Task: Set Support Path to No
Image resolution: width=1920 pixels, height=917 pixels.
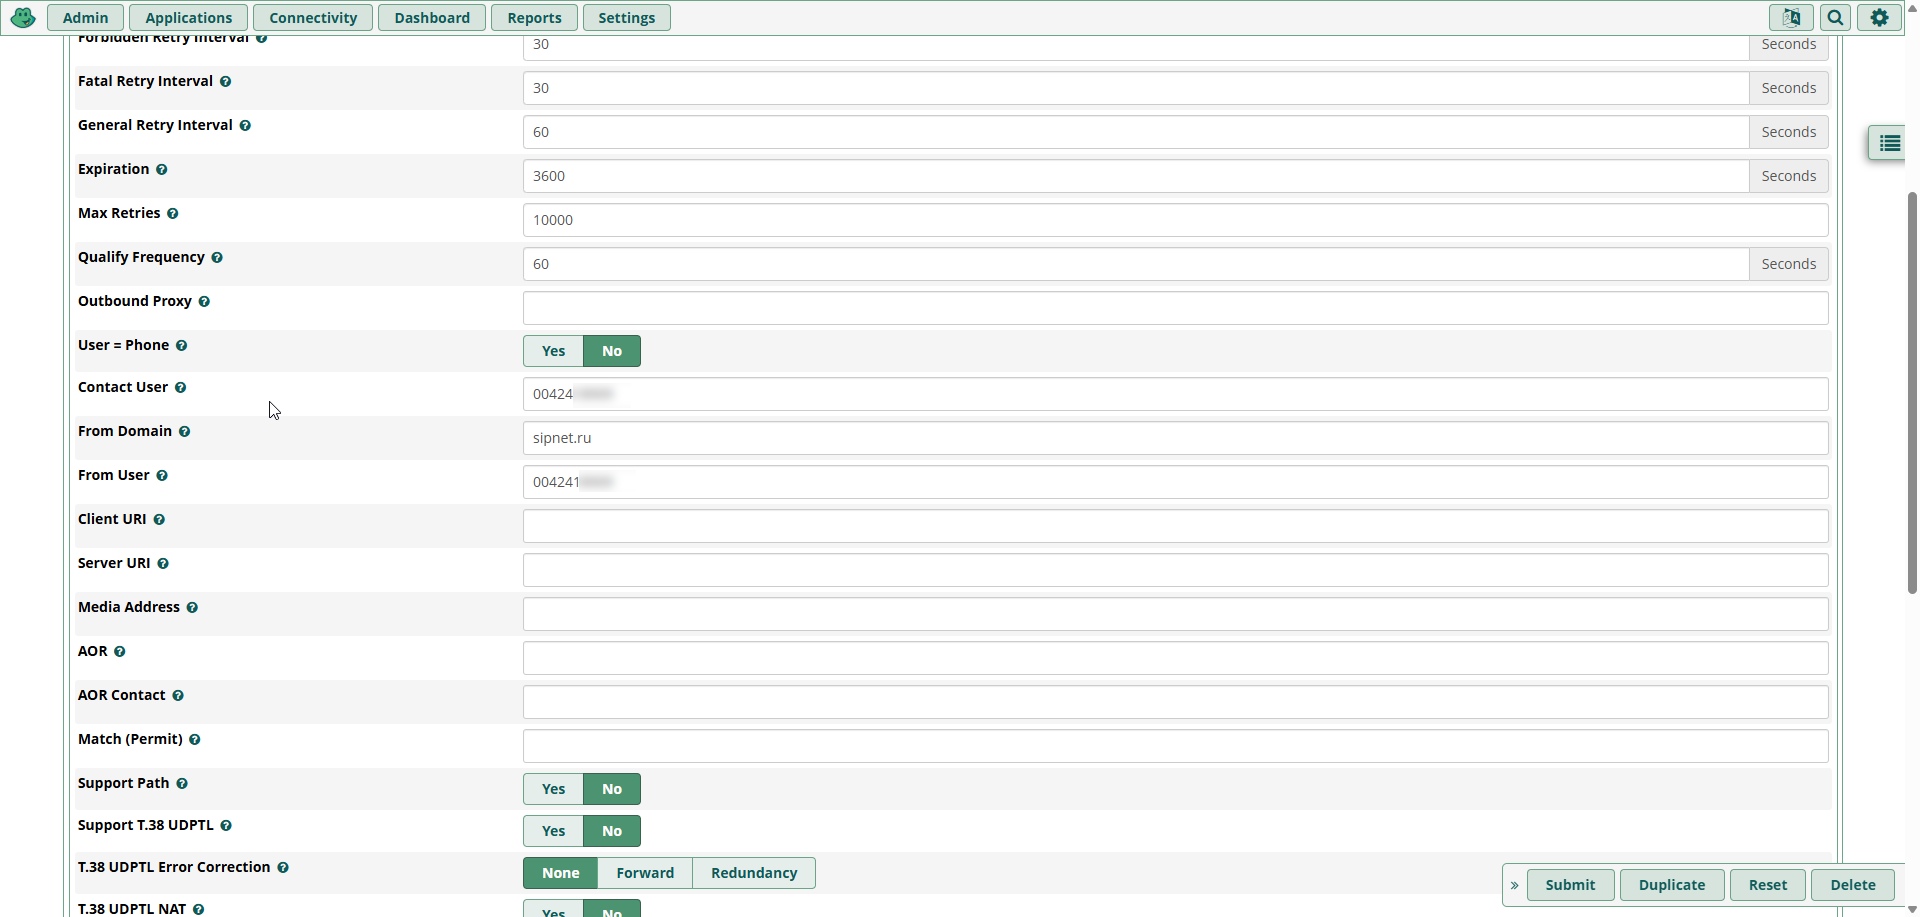Action: click(612, 789)
